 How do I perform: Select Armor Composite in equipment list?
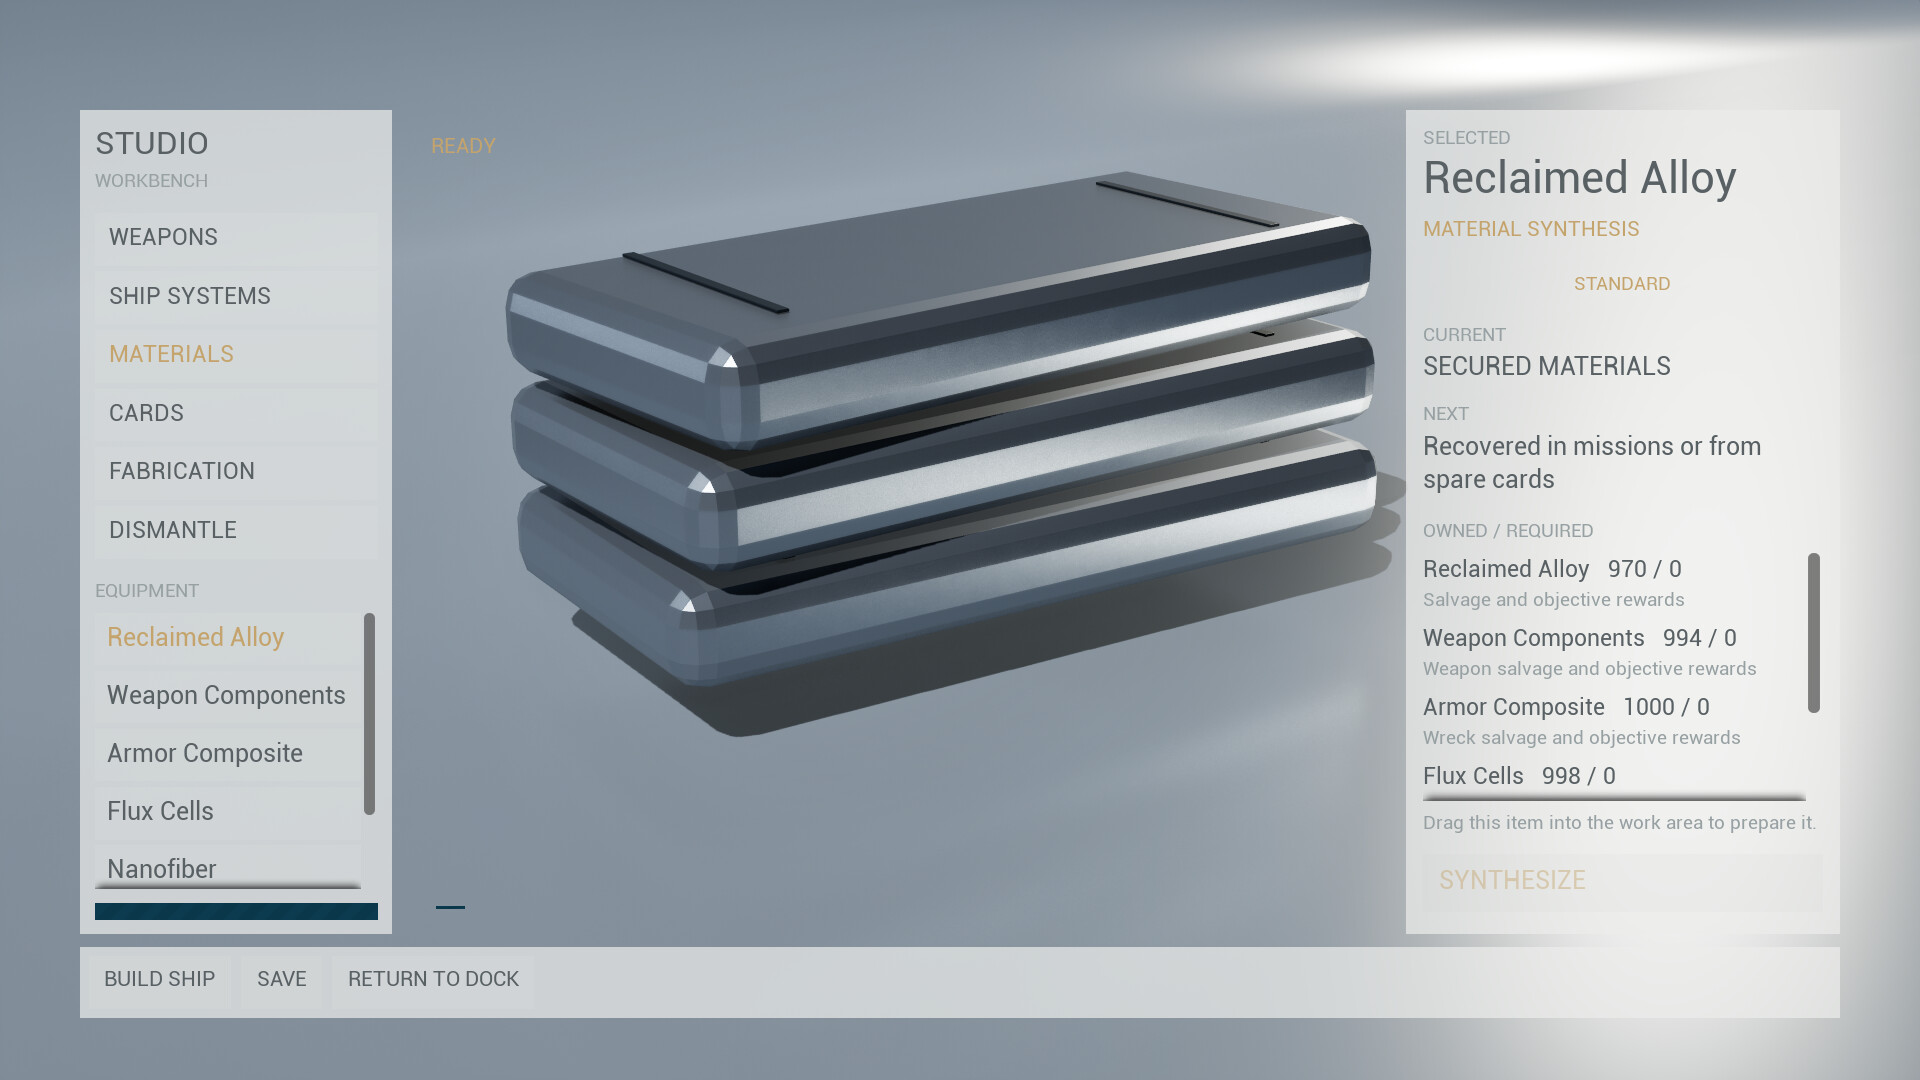pos(228,753)
